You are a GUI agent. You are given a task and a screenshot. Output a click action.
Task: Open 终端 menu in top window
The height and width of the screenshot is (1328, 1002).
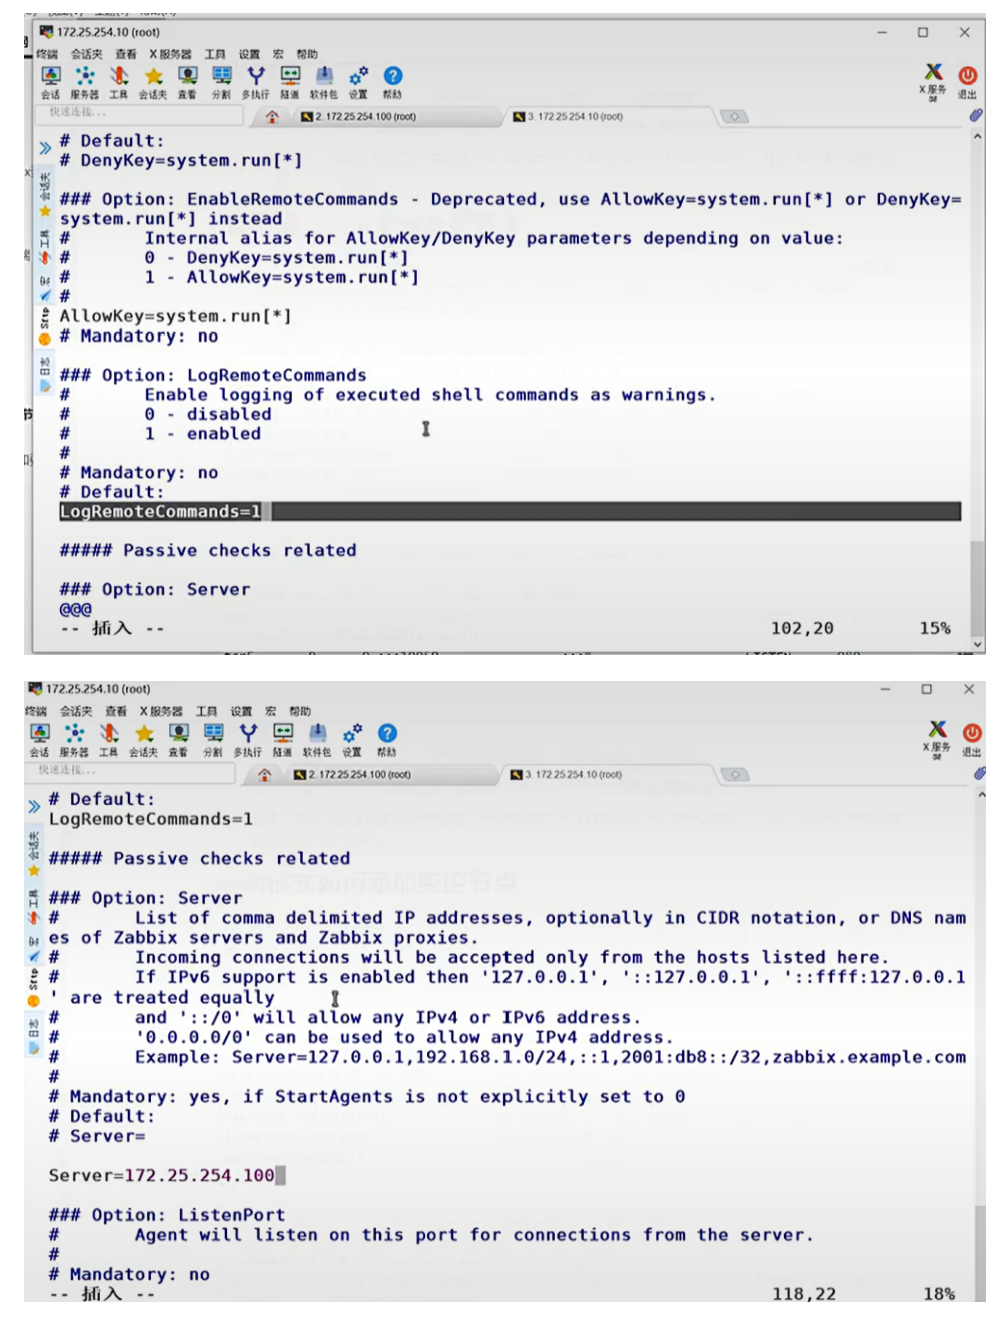tap(47, 54)
